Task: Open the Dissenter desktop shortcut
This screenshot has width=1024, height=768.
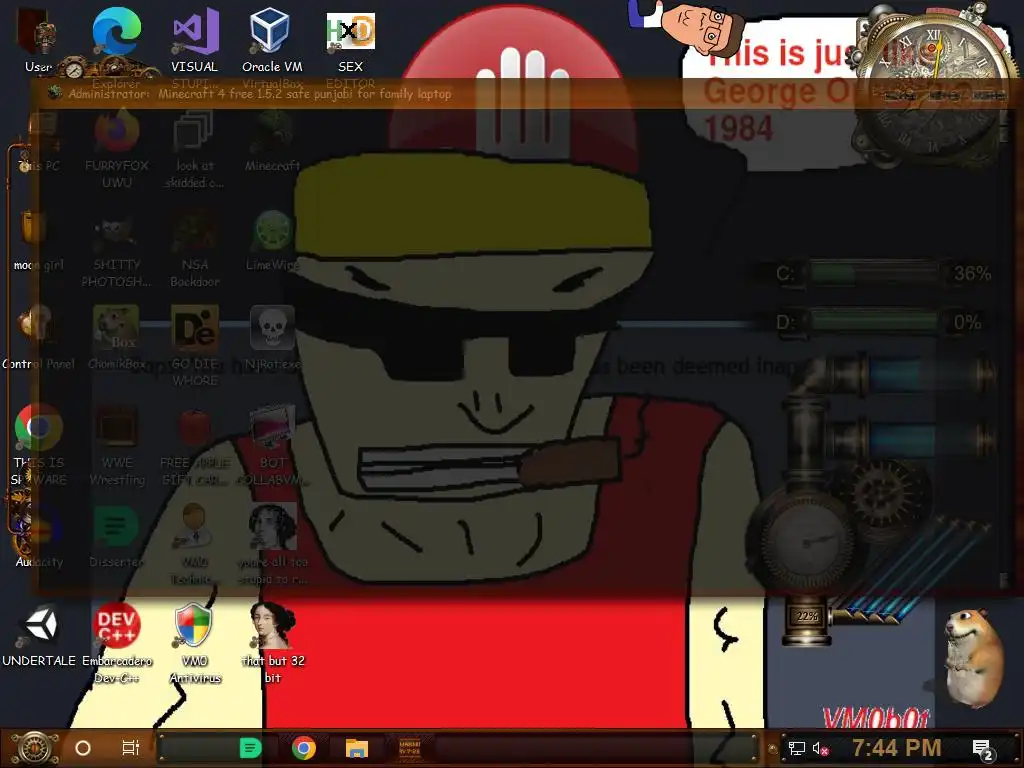Action: [117, 537]
